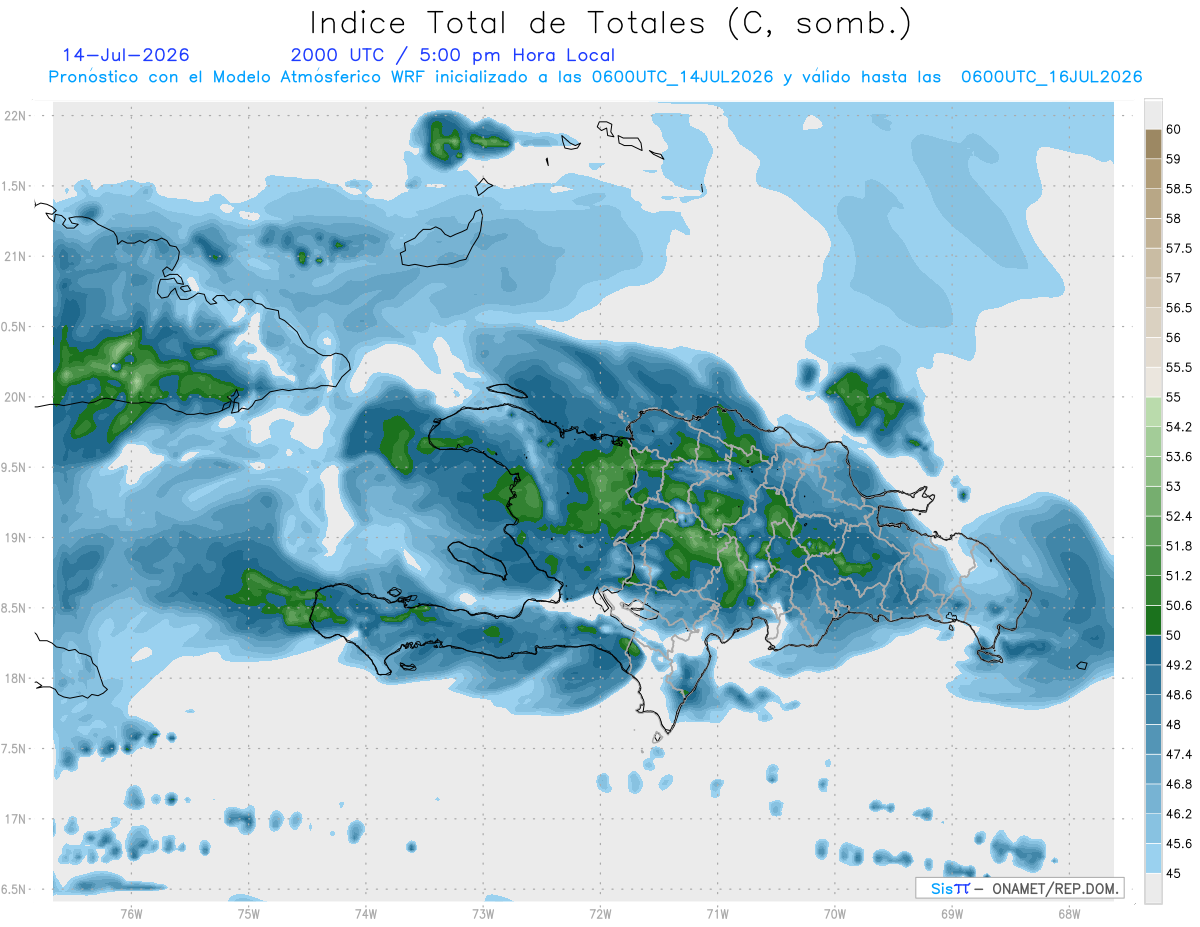Screen dimensions: 1200x927
Task: Click the "76W" longitude label
Action: pyautogui.click(x=131, y=914)
